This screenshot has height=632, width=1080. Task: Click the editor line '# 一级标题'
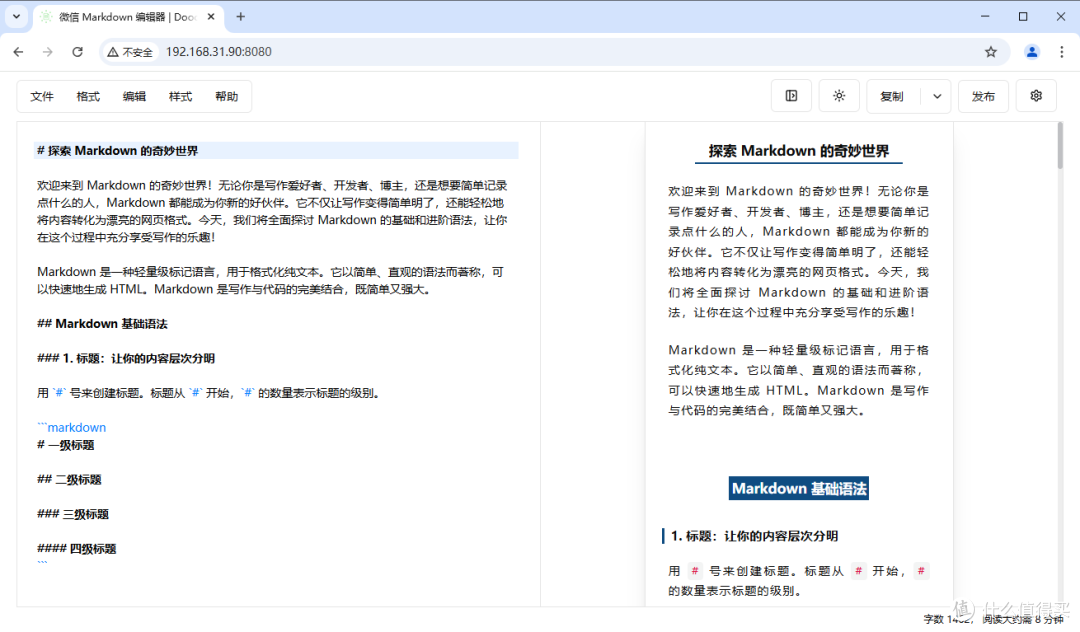click(x=65, y=445)
